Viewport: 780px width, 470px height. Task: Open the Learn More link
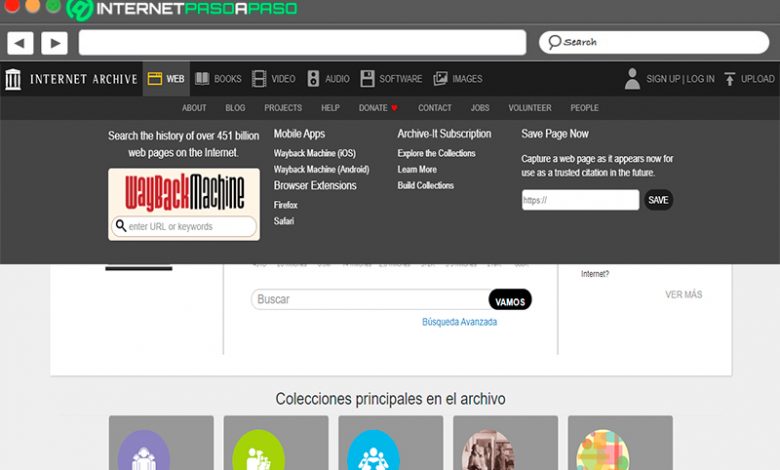click(x=417, y=170)
